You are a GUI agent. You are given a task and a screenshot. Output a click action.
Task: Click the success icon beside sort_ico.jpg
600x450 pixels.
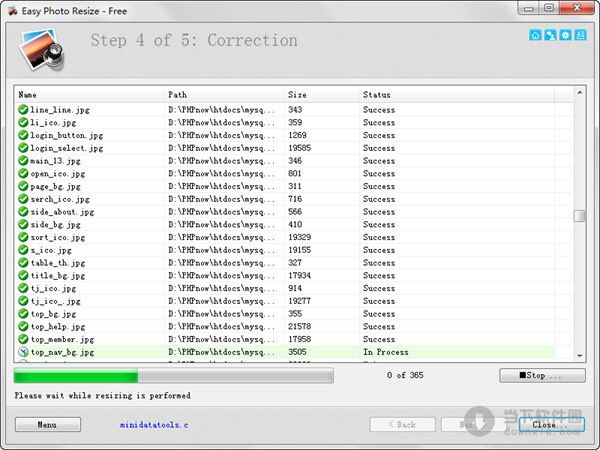tap(23, 237)
